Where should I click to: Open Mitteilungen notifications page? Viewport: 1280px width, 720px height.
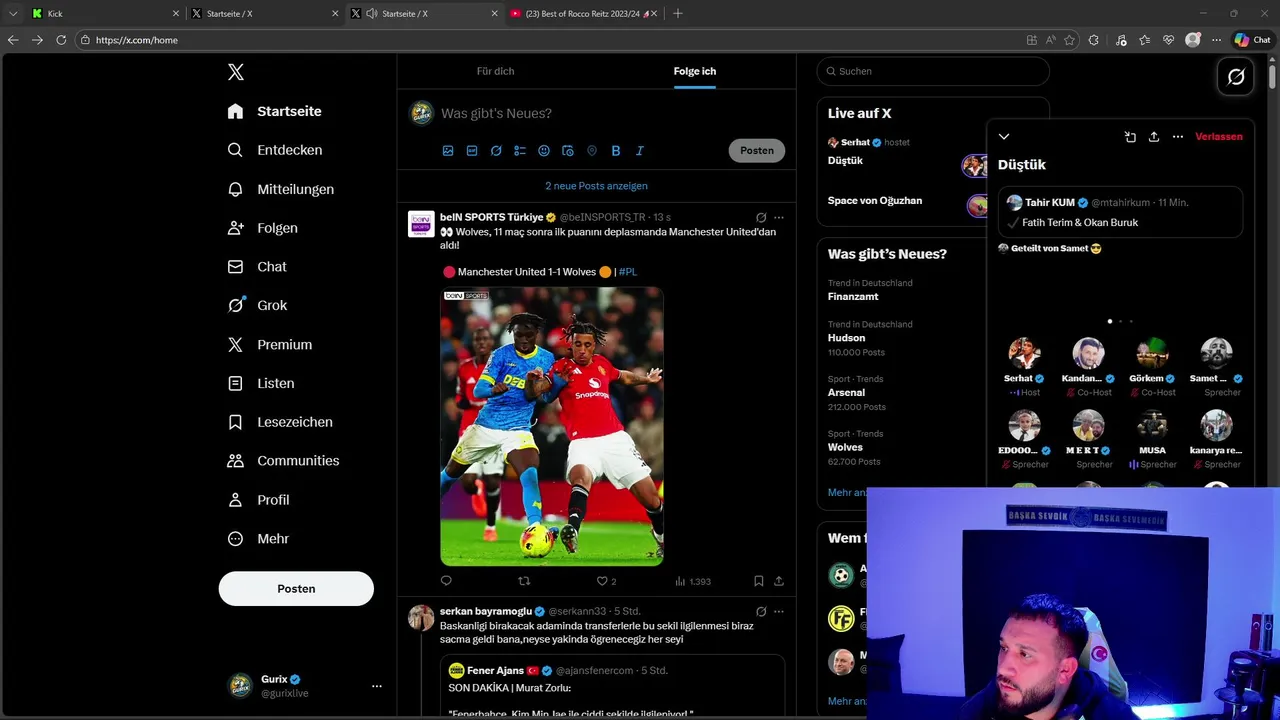[281, 189]
